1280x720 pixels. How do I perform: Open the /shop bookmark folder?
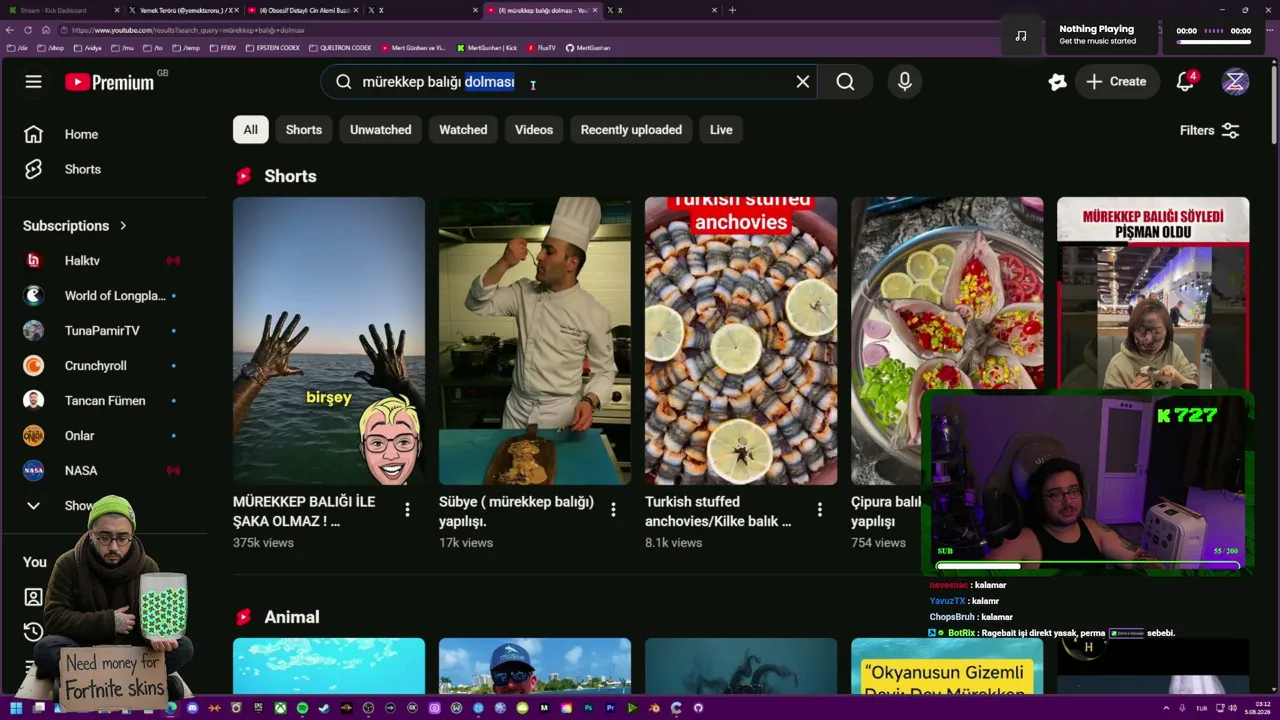(51, 48)
